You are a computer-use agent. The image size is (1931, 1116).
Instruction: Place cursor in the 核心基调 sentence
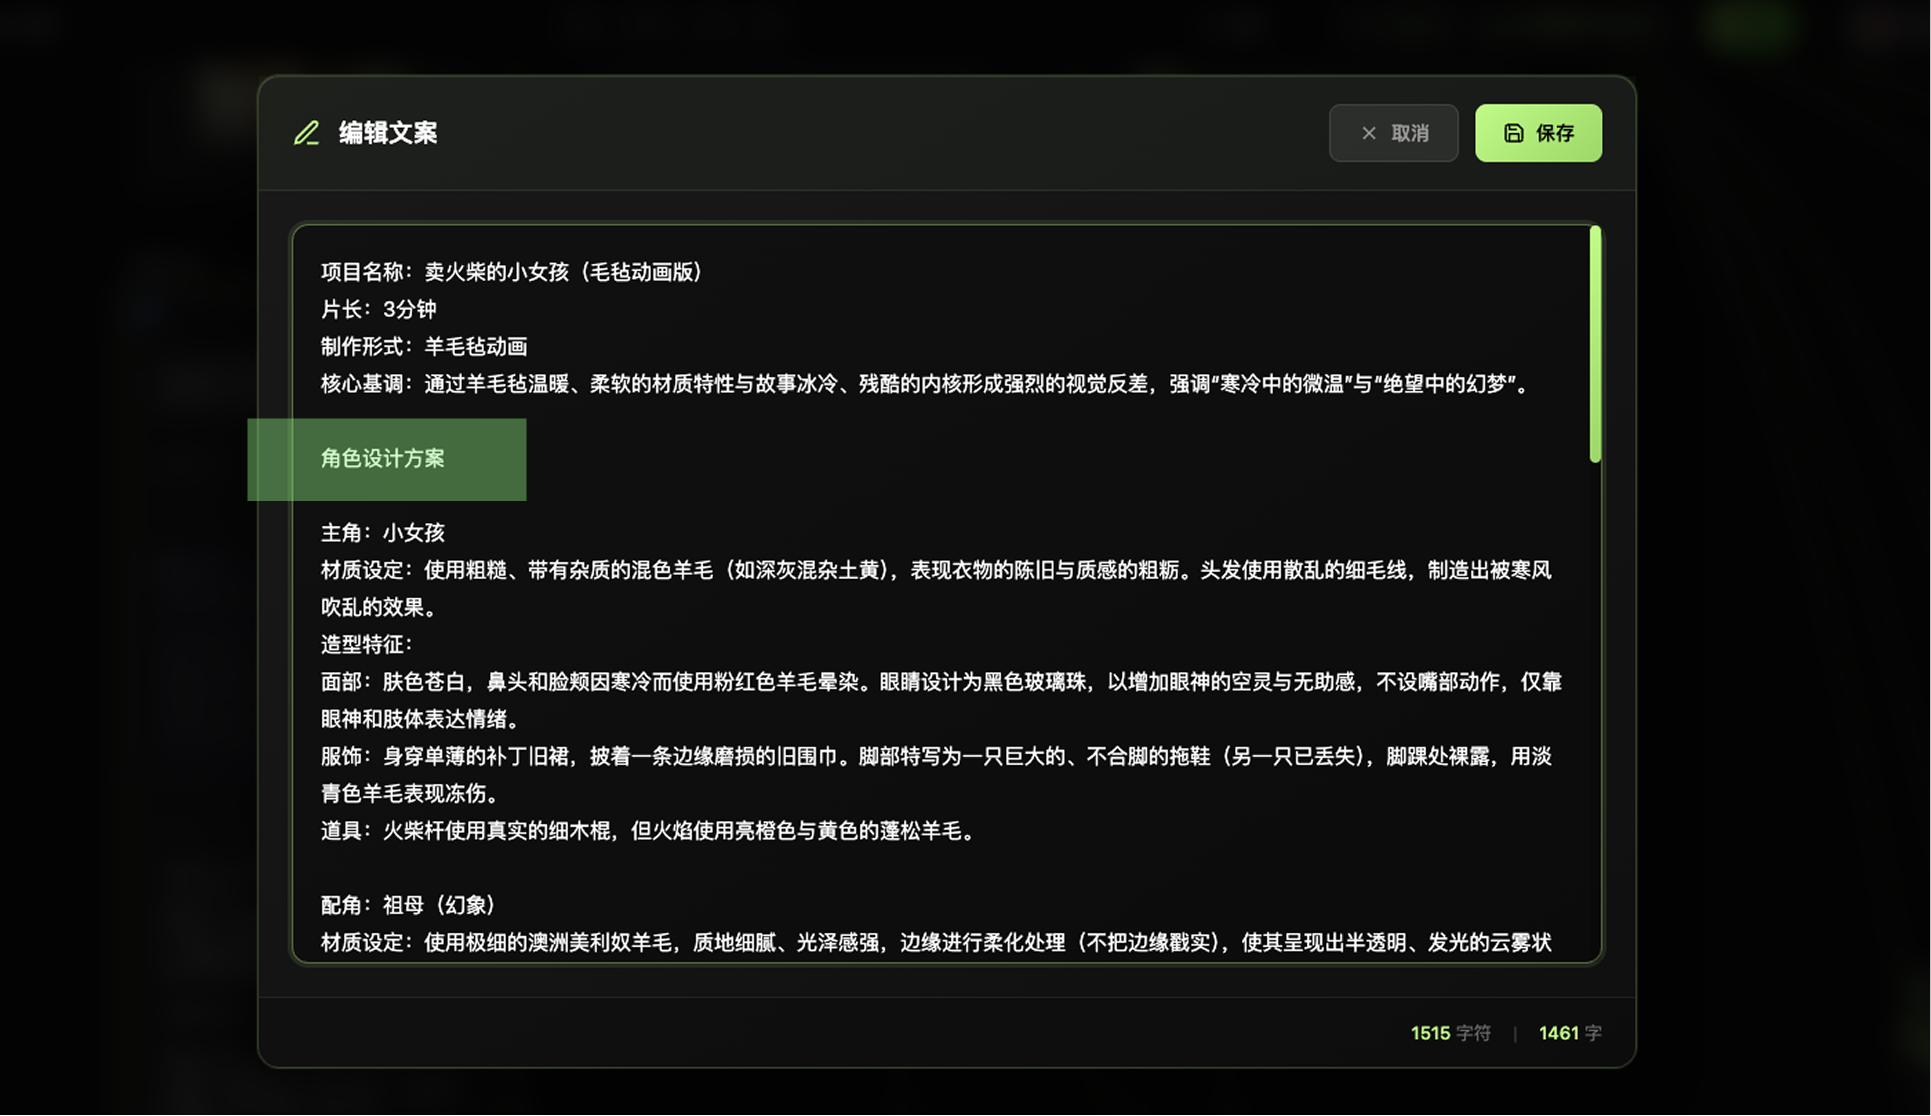[x=923, y=384]
